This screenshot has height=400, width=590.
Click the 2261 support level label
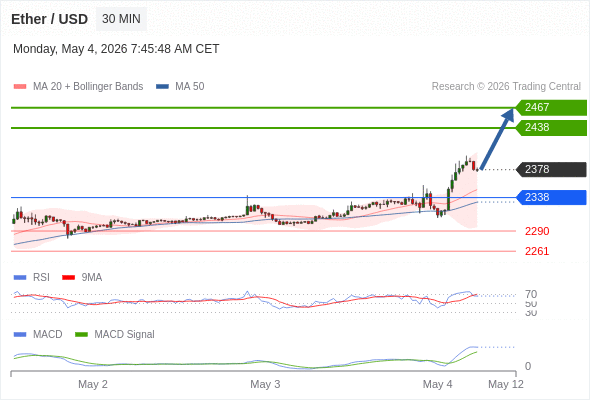[x=537, y=251]
